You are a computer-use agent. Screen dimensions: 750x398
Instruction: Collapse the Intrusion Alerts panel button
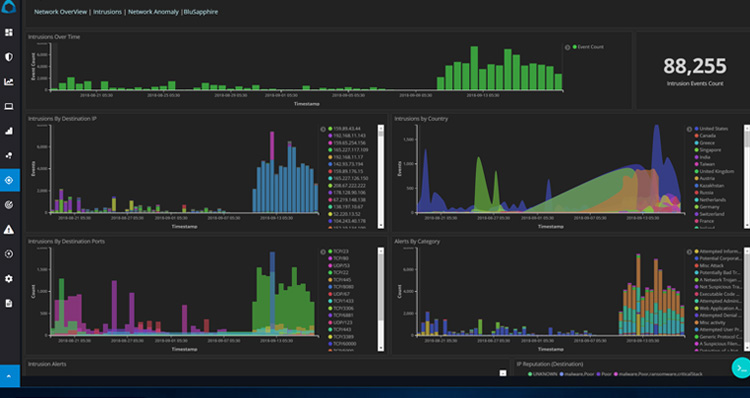(503, 373)
